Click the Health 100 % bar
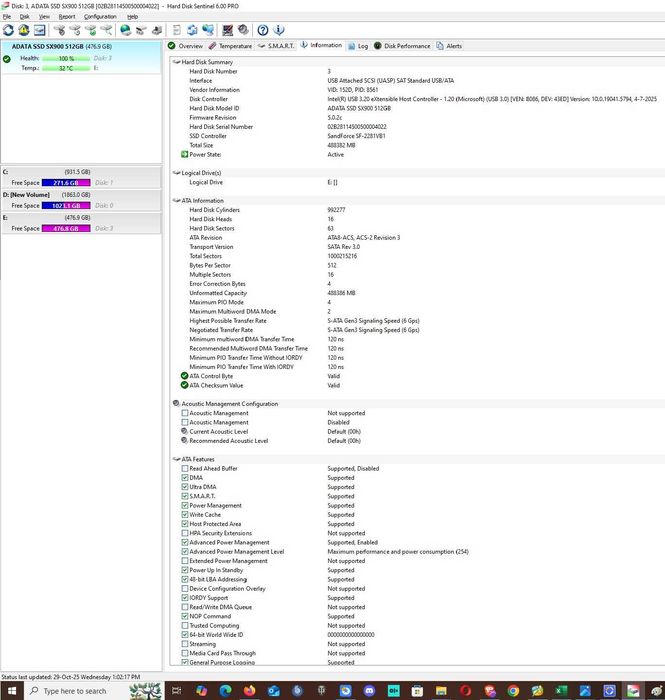665x700 pixels. point(66,58)
